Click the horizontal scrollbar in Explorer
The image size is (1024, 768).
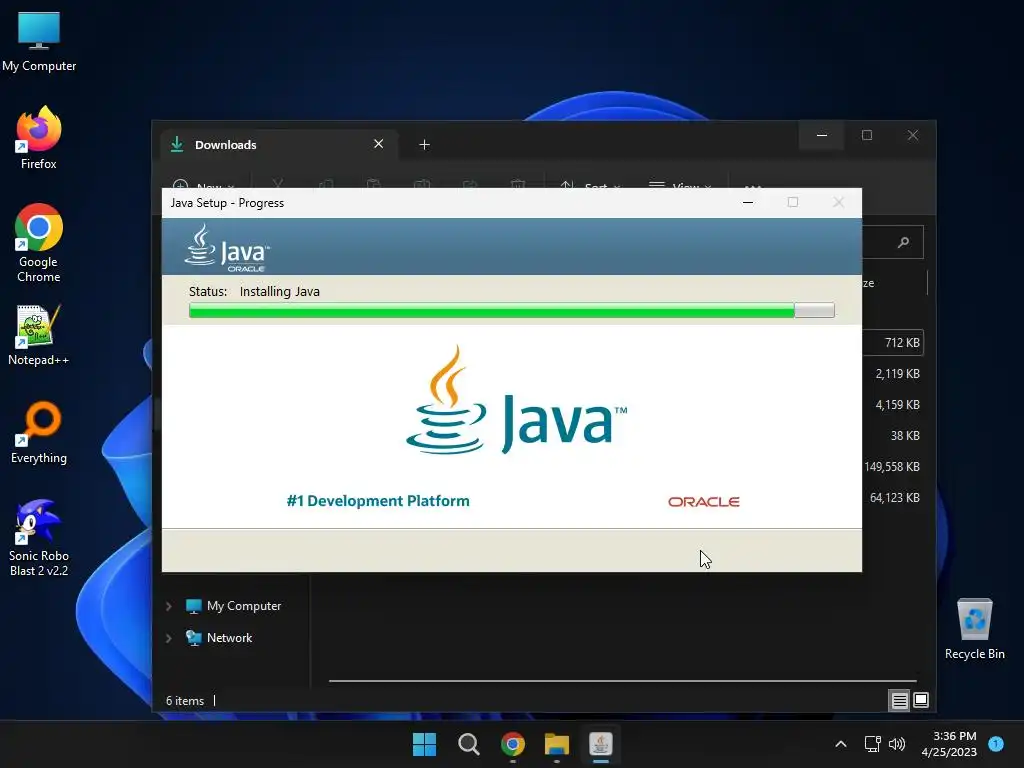point(622,680)
